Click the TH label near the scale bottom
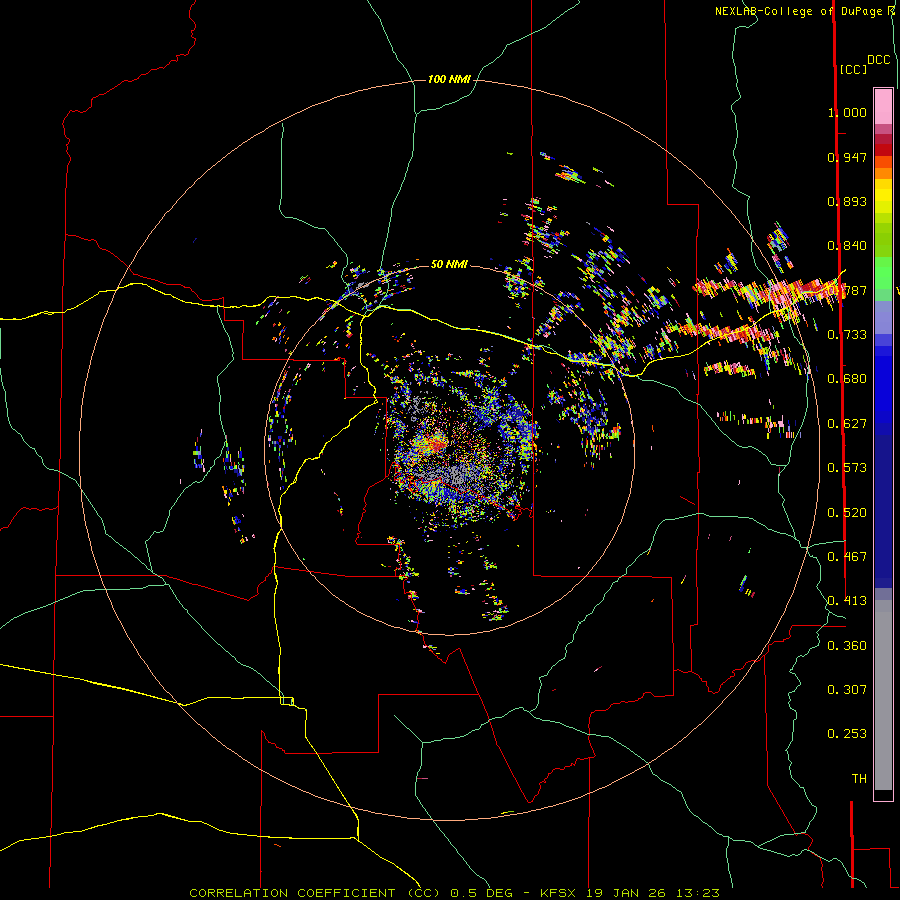 859,779
